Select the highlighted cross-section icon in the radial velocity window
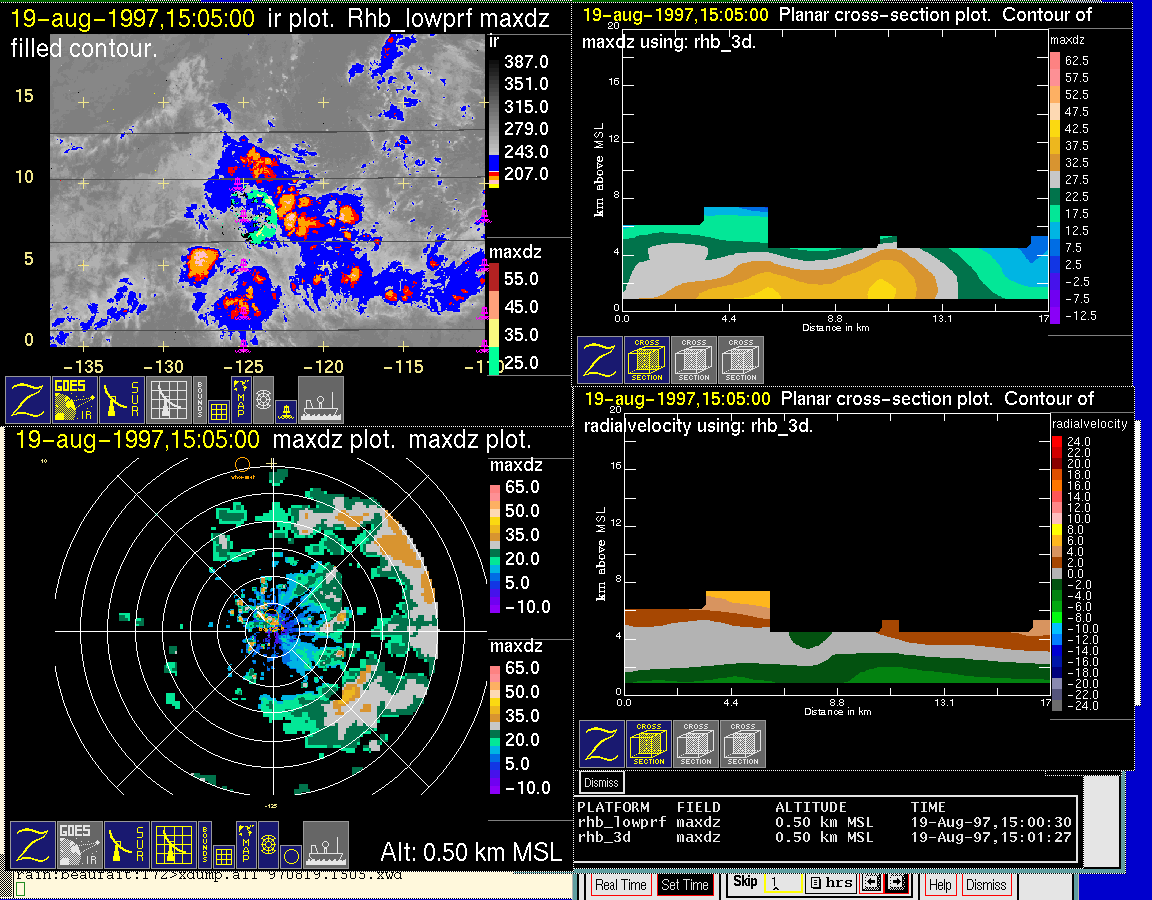The image size is (1152, 900). (x=648, y=744)
